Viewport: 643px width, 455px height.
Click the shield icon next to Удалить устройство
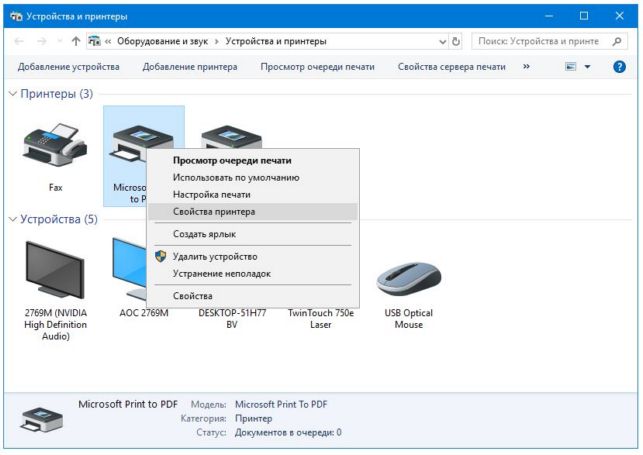[161, 257]
